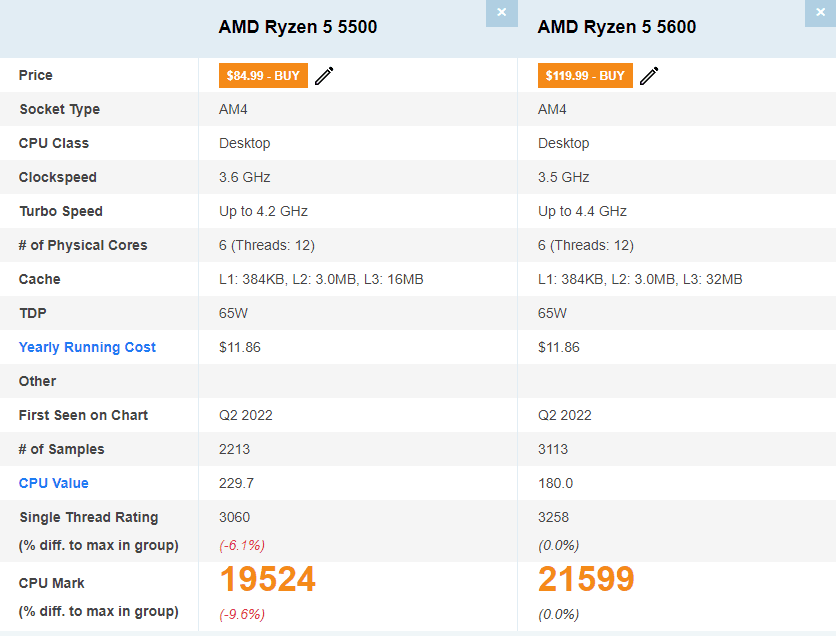The image size is (836, 636).
Task: Select the AMD Ryzen 5 5600 heading
Action: 617,27
